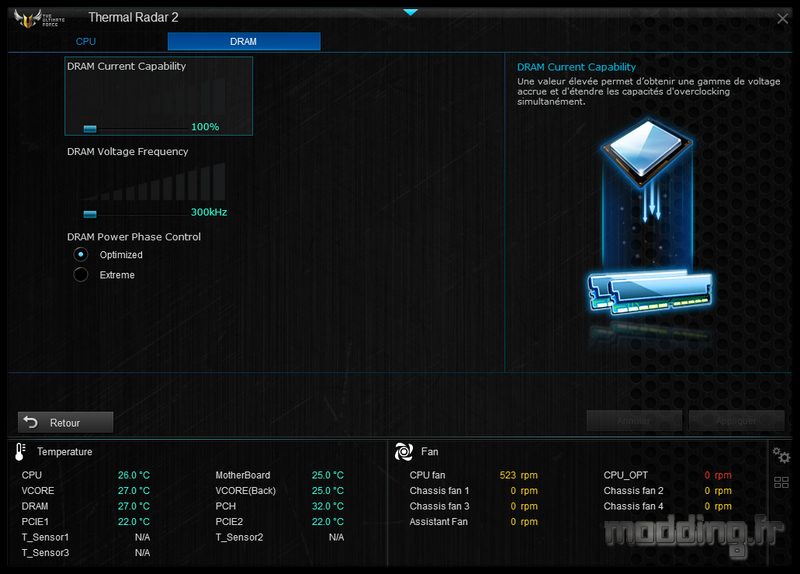
Task: Open the gear settings icon
Action: coord(781,455)
